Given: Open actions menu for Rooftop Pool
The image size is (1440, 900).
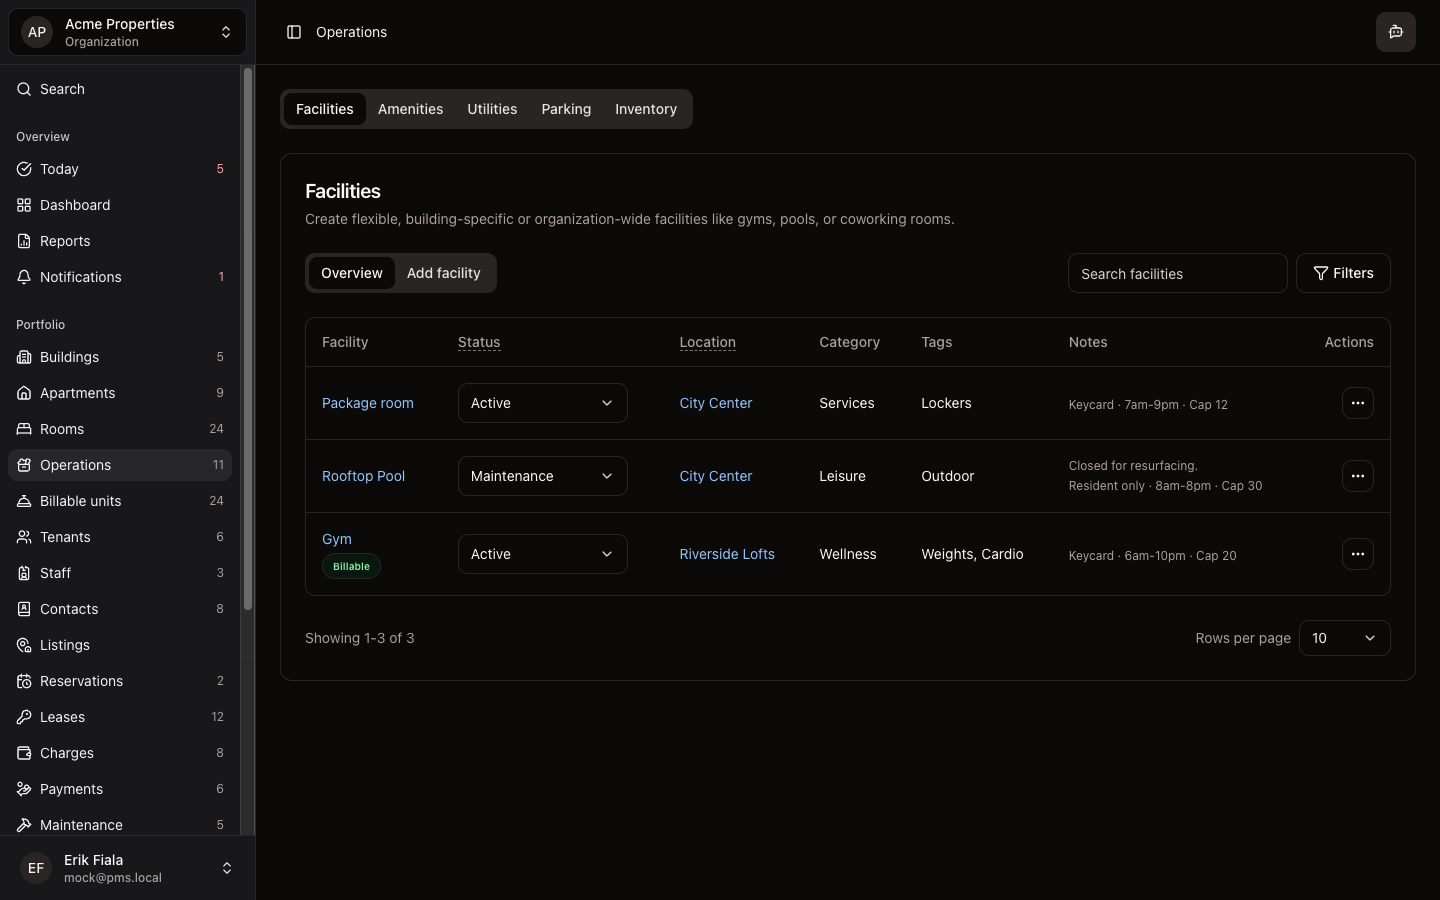Looking at the screenshot, I should (1357, 476).
